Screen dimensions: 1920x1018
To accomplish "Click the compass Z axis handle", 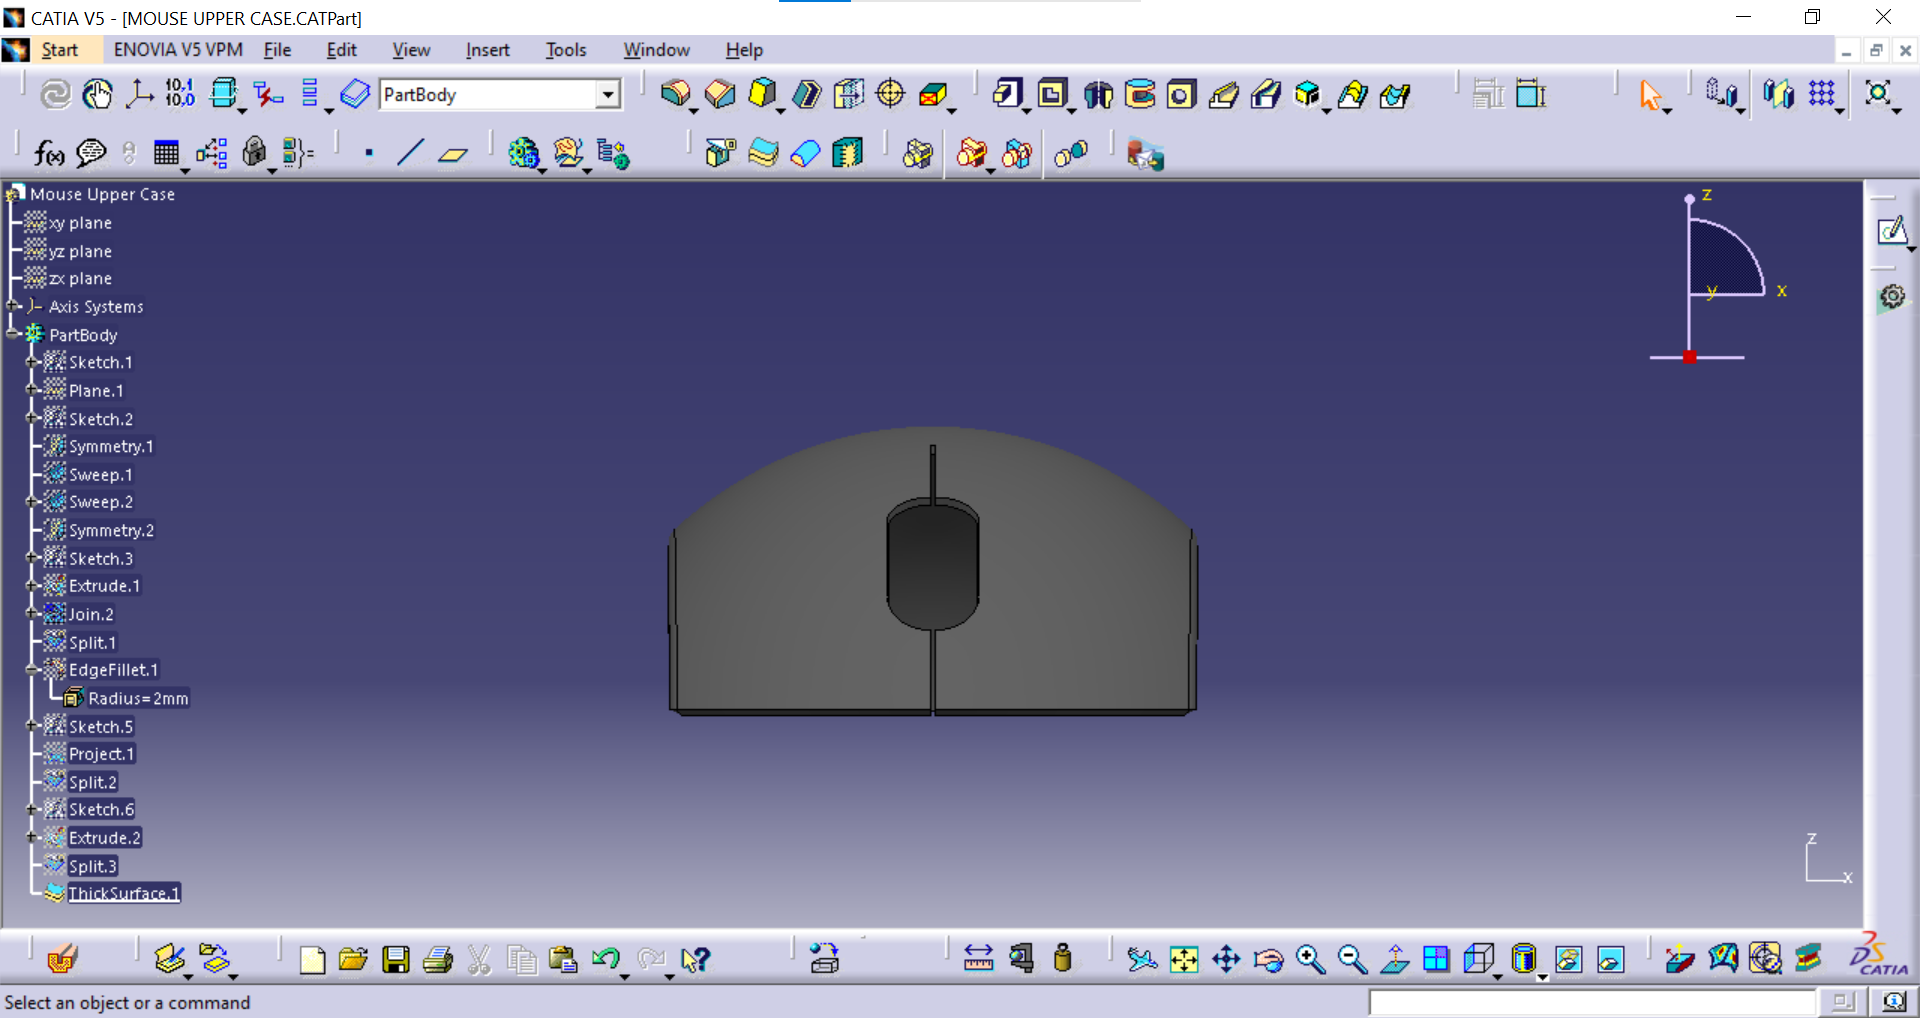I will 1690,199.
